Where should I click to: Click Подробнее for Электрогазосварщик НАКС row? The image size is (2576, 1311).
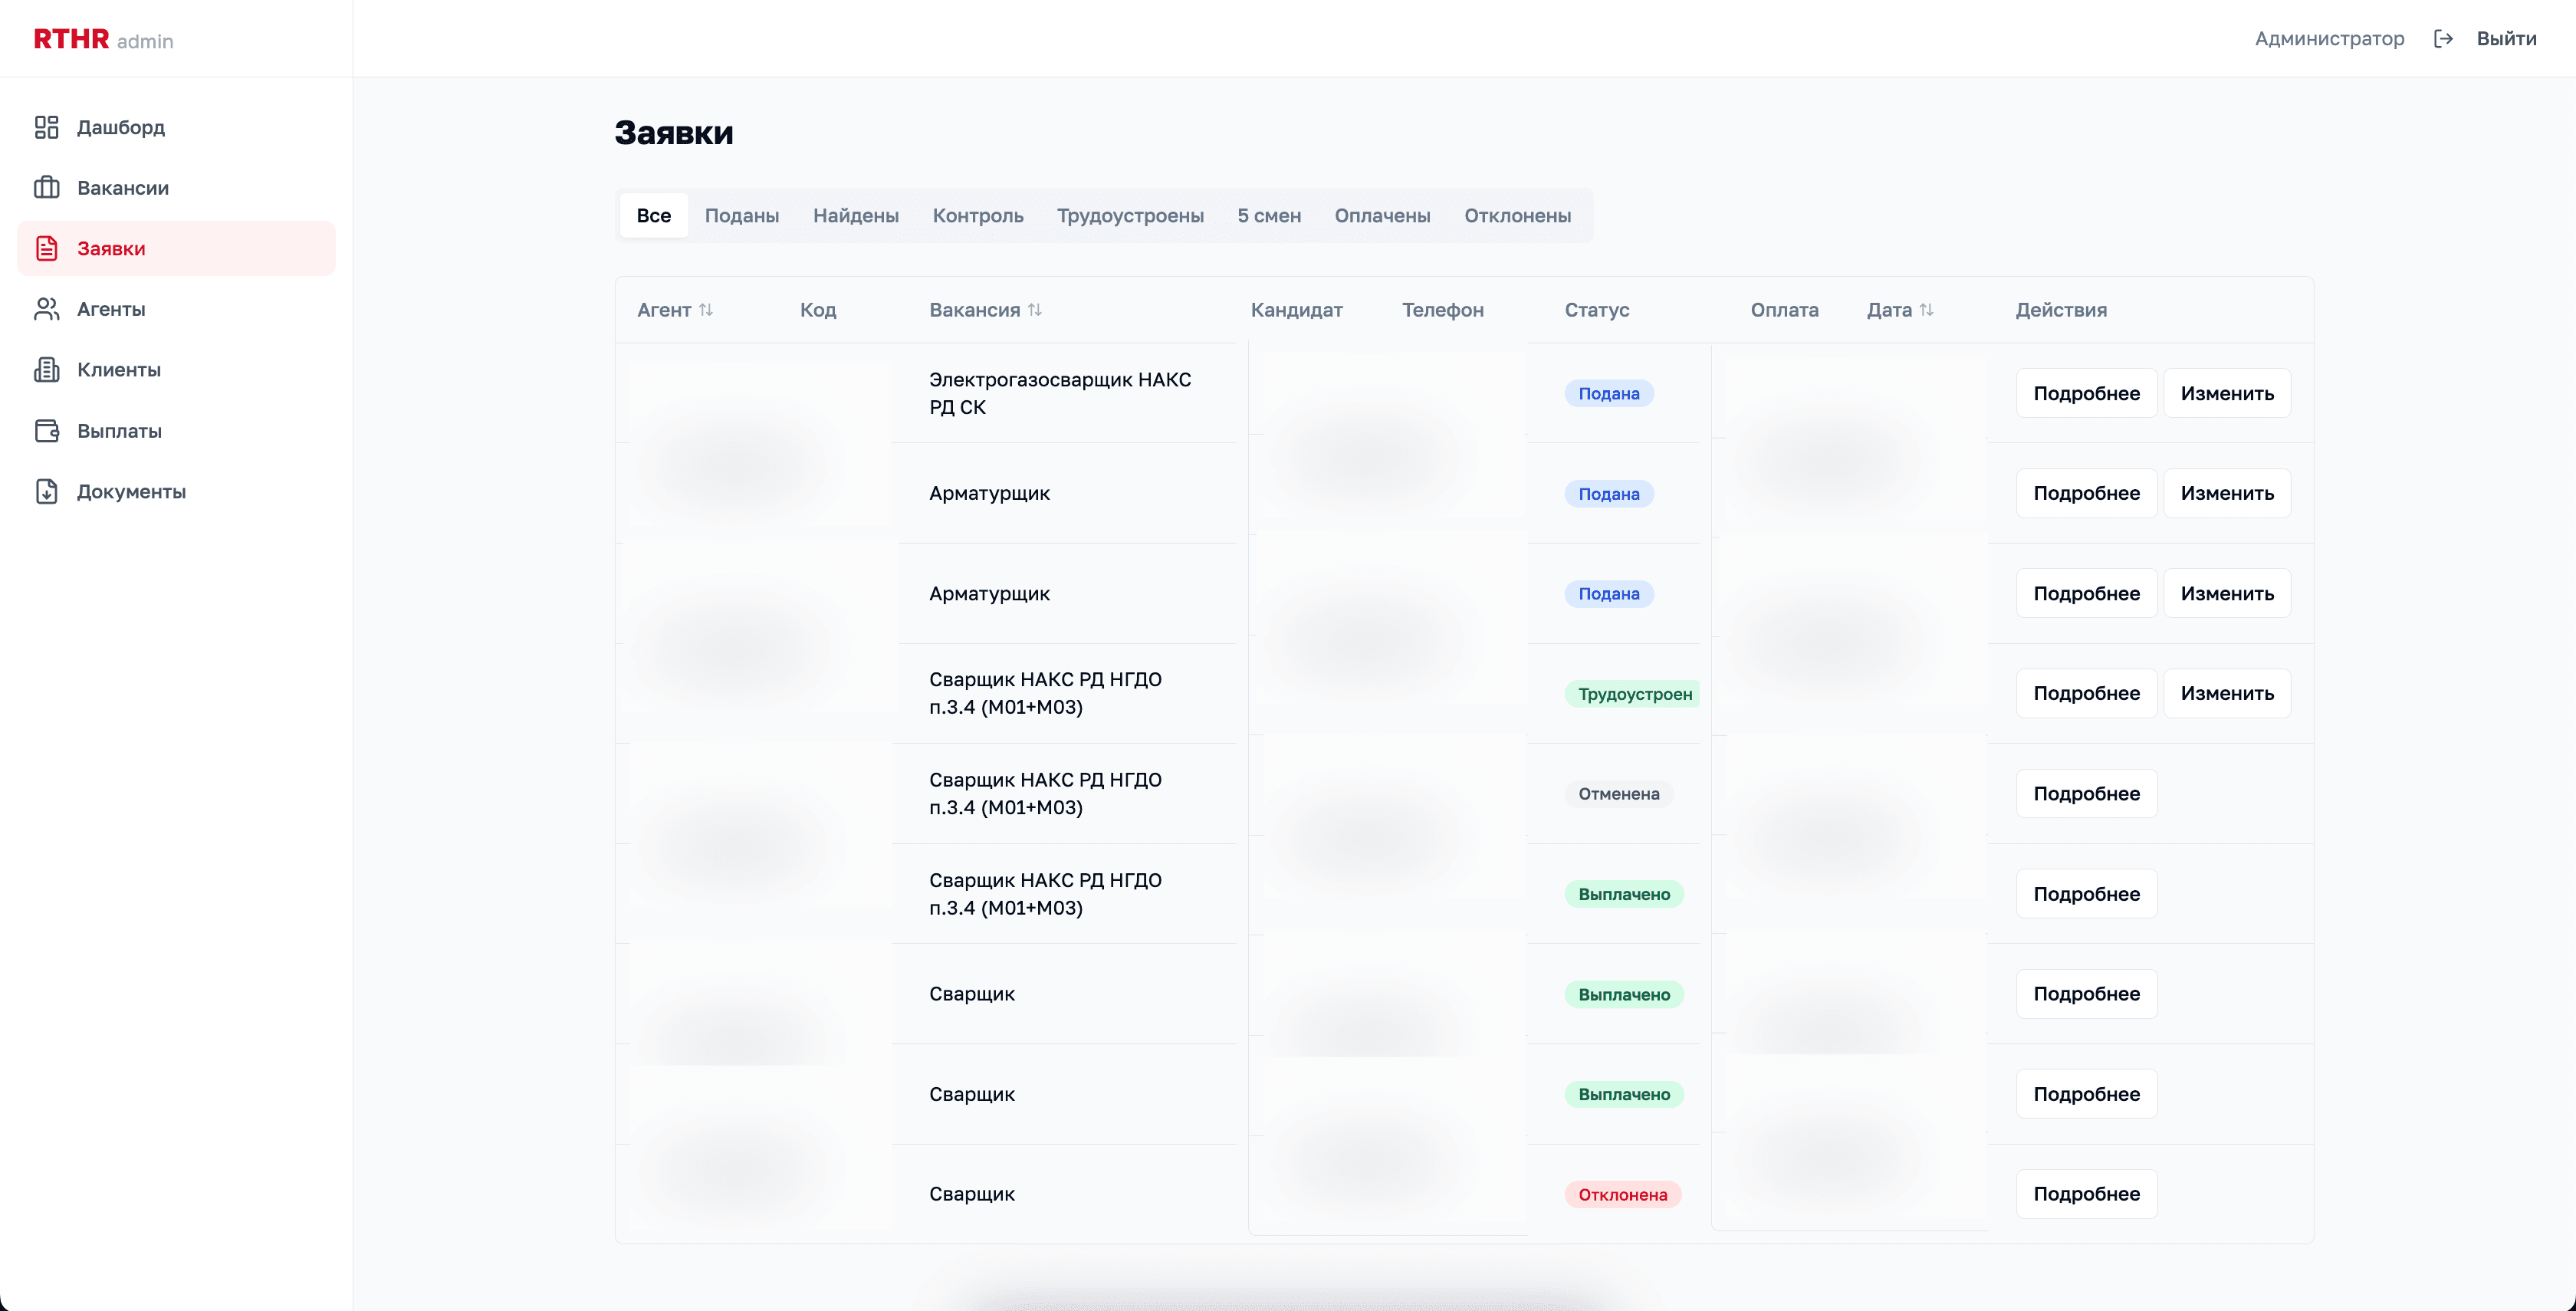point(2086,393)
